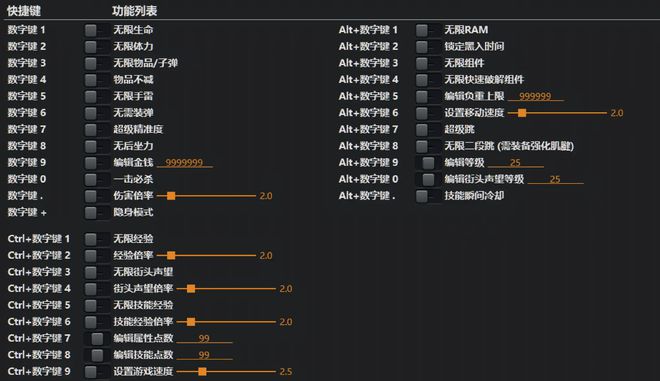The width and height of the screenshot is (660, 381).
Task: Toggle 编辑等级 switch
Action: coord(428,163)
